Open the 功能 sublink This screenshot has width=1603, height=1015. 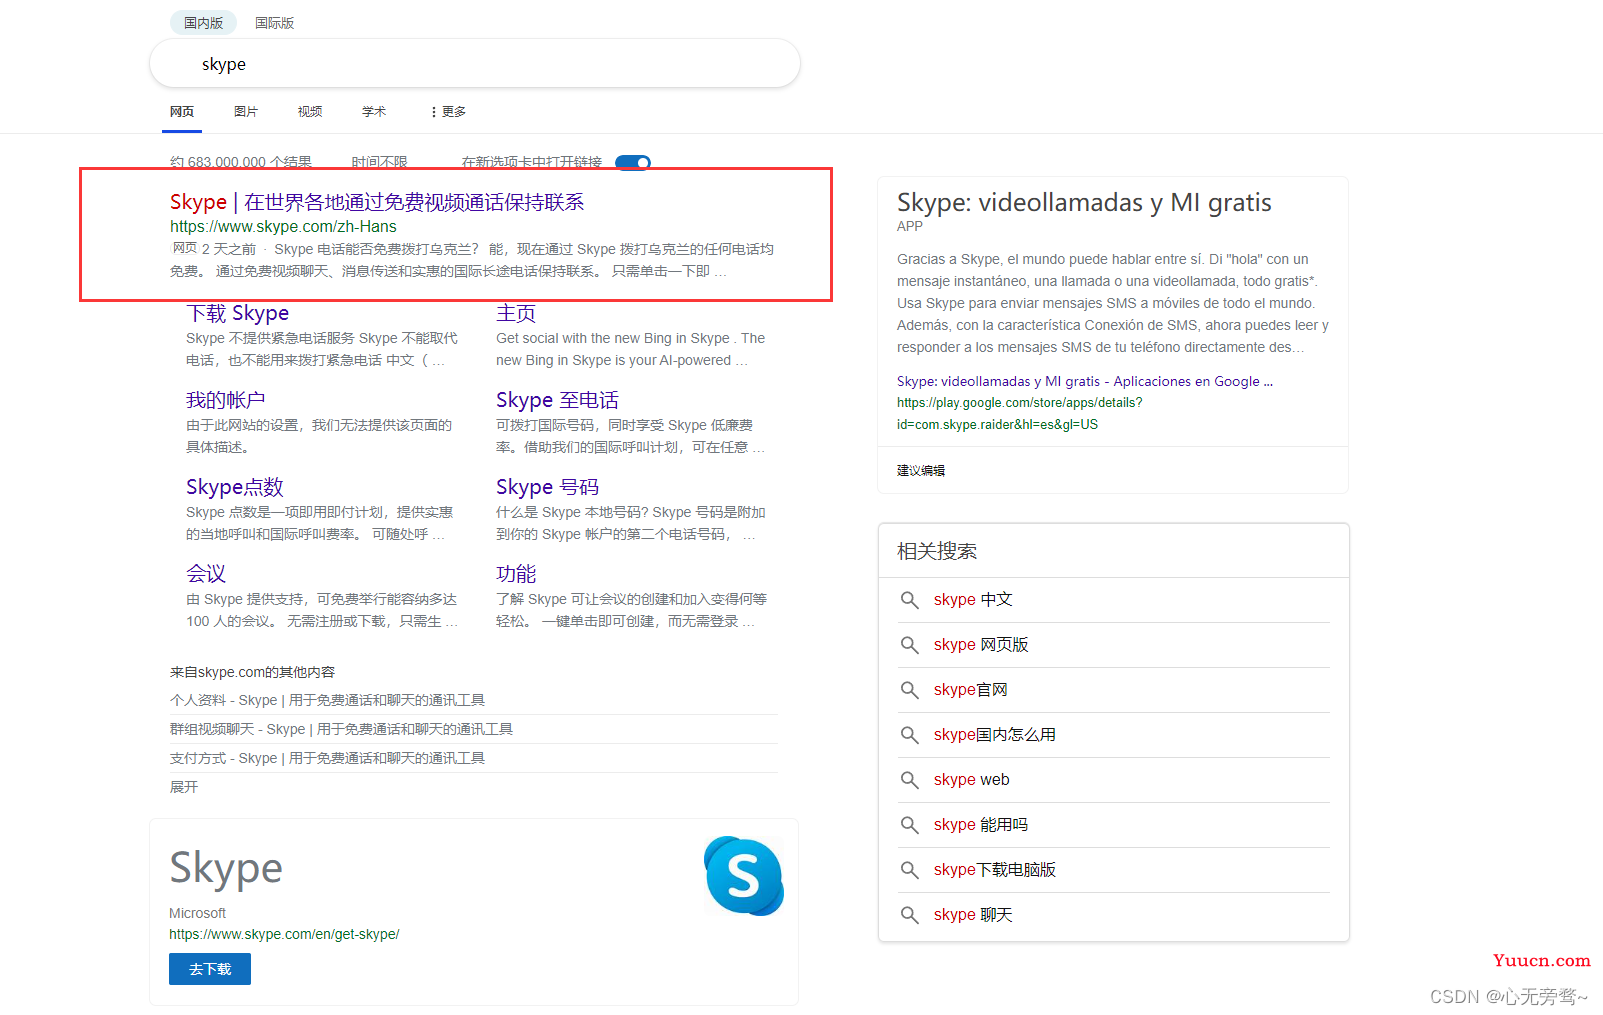(516, 574)
